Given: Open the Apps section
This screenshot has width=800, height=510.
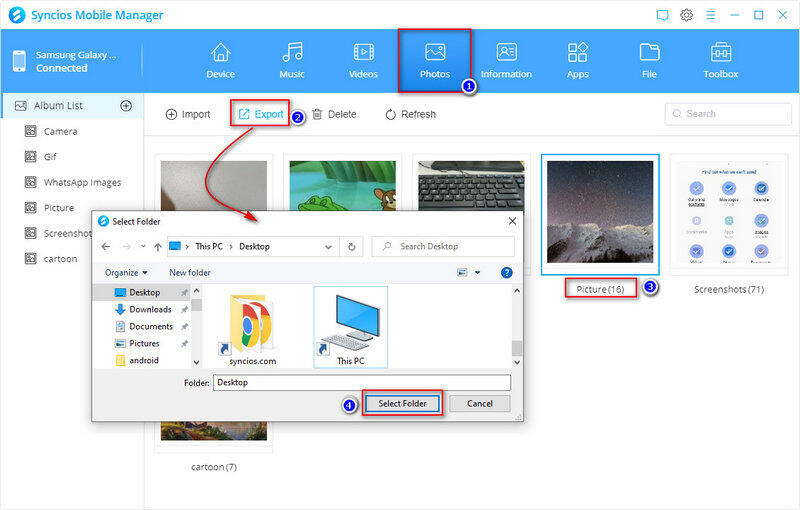Looking at the screenshot, I should pyautogui.click(x=577, y=60).
